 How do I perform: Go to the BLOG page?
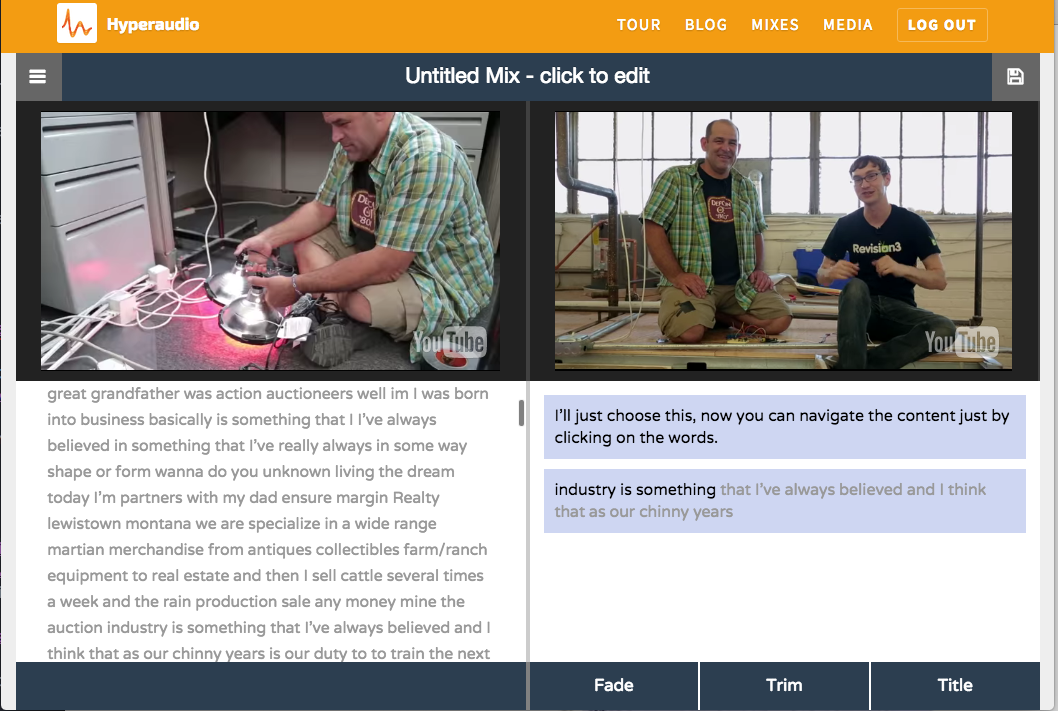pyautogui.click(x=706, y=25)
